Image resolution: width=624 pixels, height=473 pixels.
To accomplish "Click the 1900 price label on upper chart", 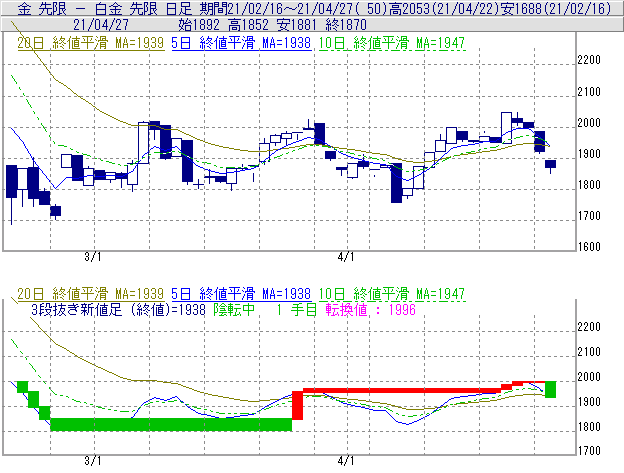I will [x=589, y=154].
